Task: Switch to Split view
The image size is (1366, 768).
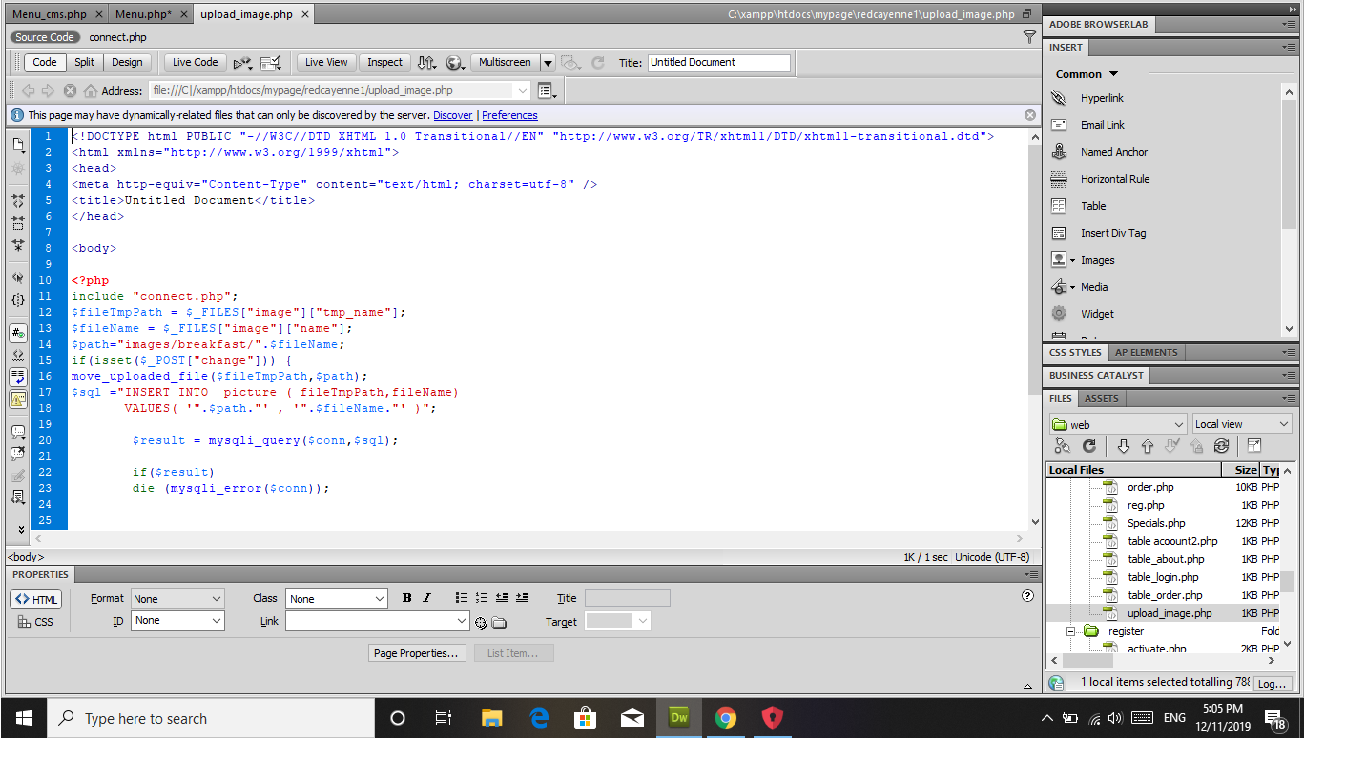Action: point(85,62)
